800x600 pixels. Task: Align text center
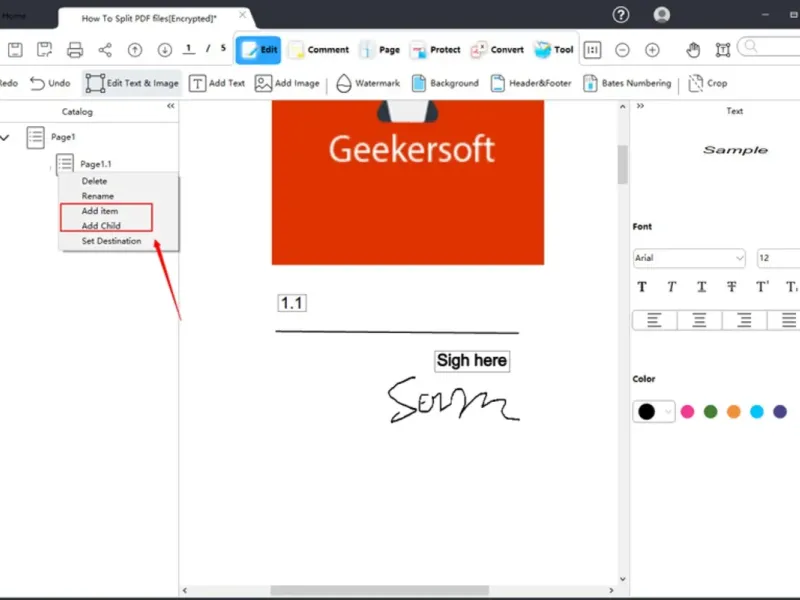(699, 320)
